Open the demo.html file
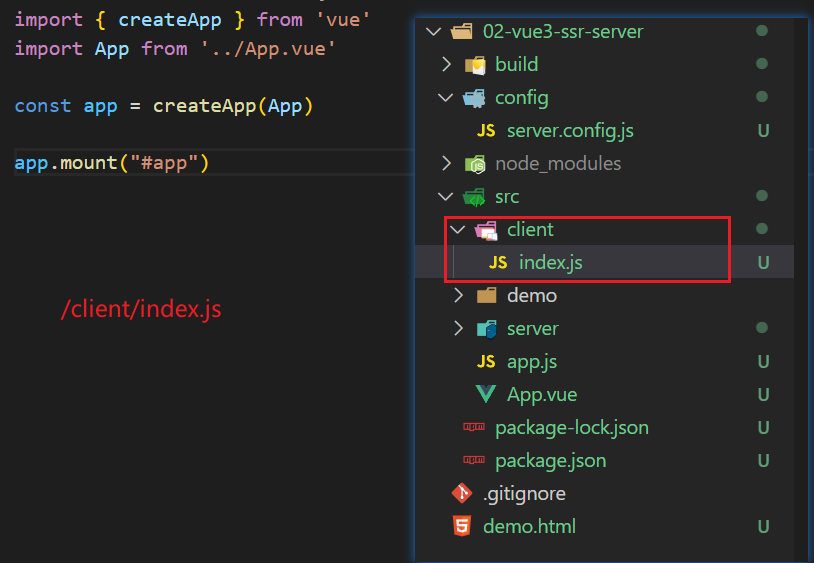The width and height of the screenshot is (814, 563). pos(530,527)
